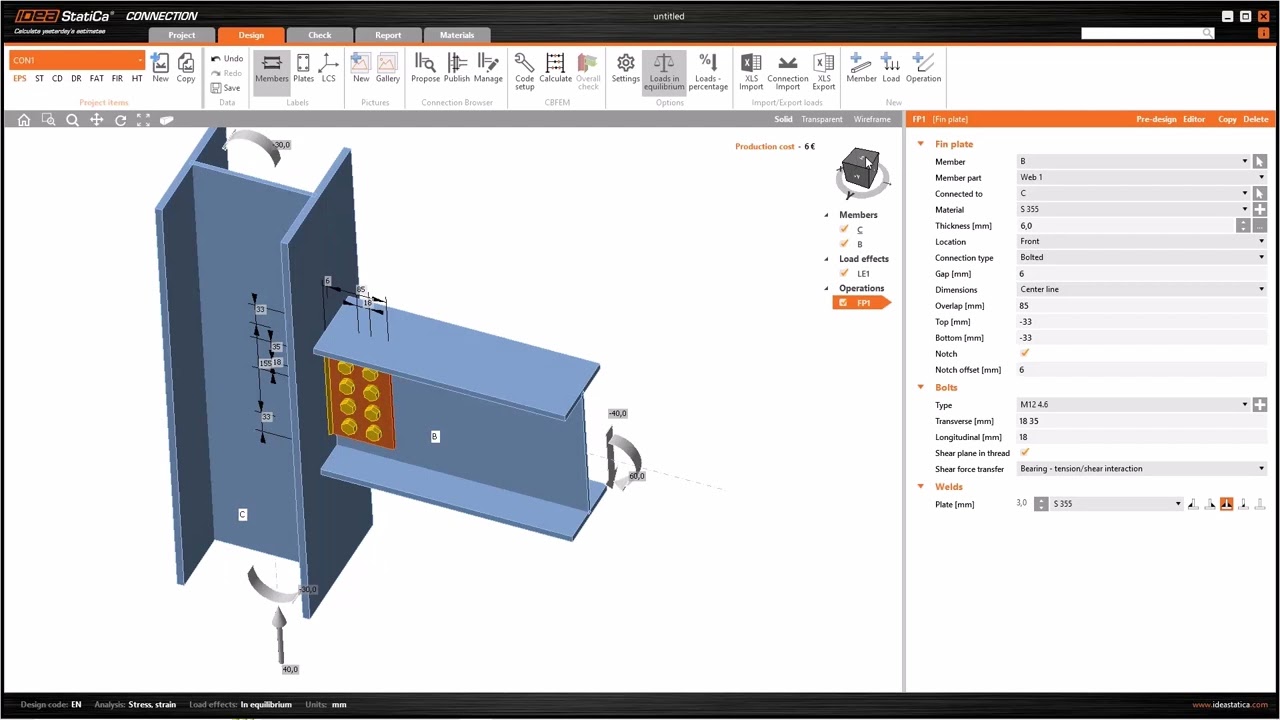This screenshot has height=720, width=1280.
Task: Open the Settings options
Action: coord(626,68)
